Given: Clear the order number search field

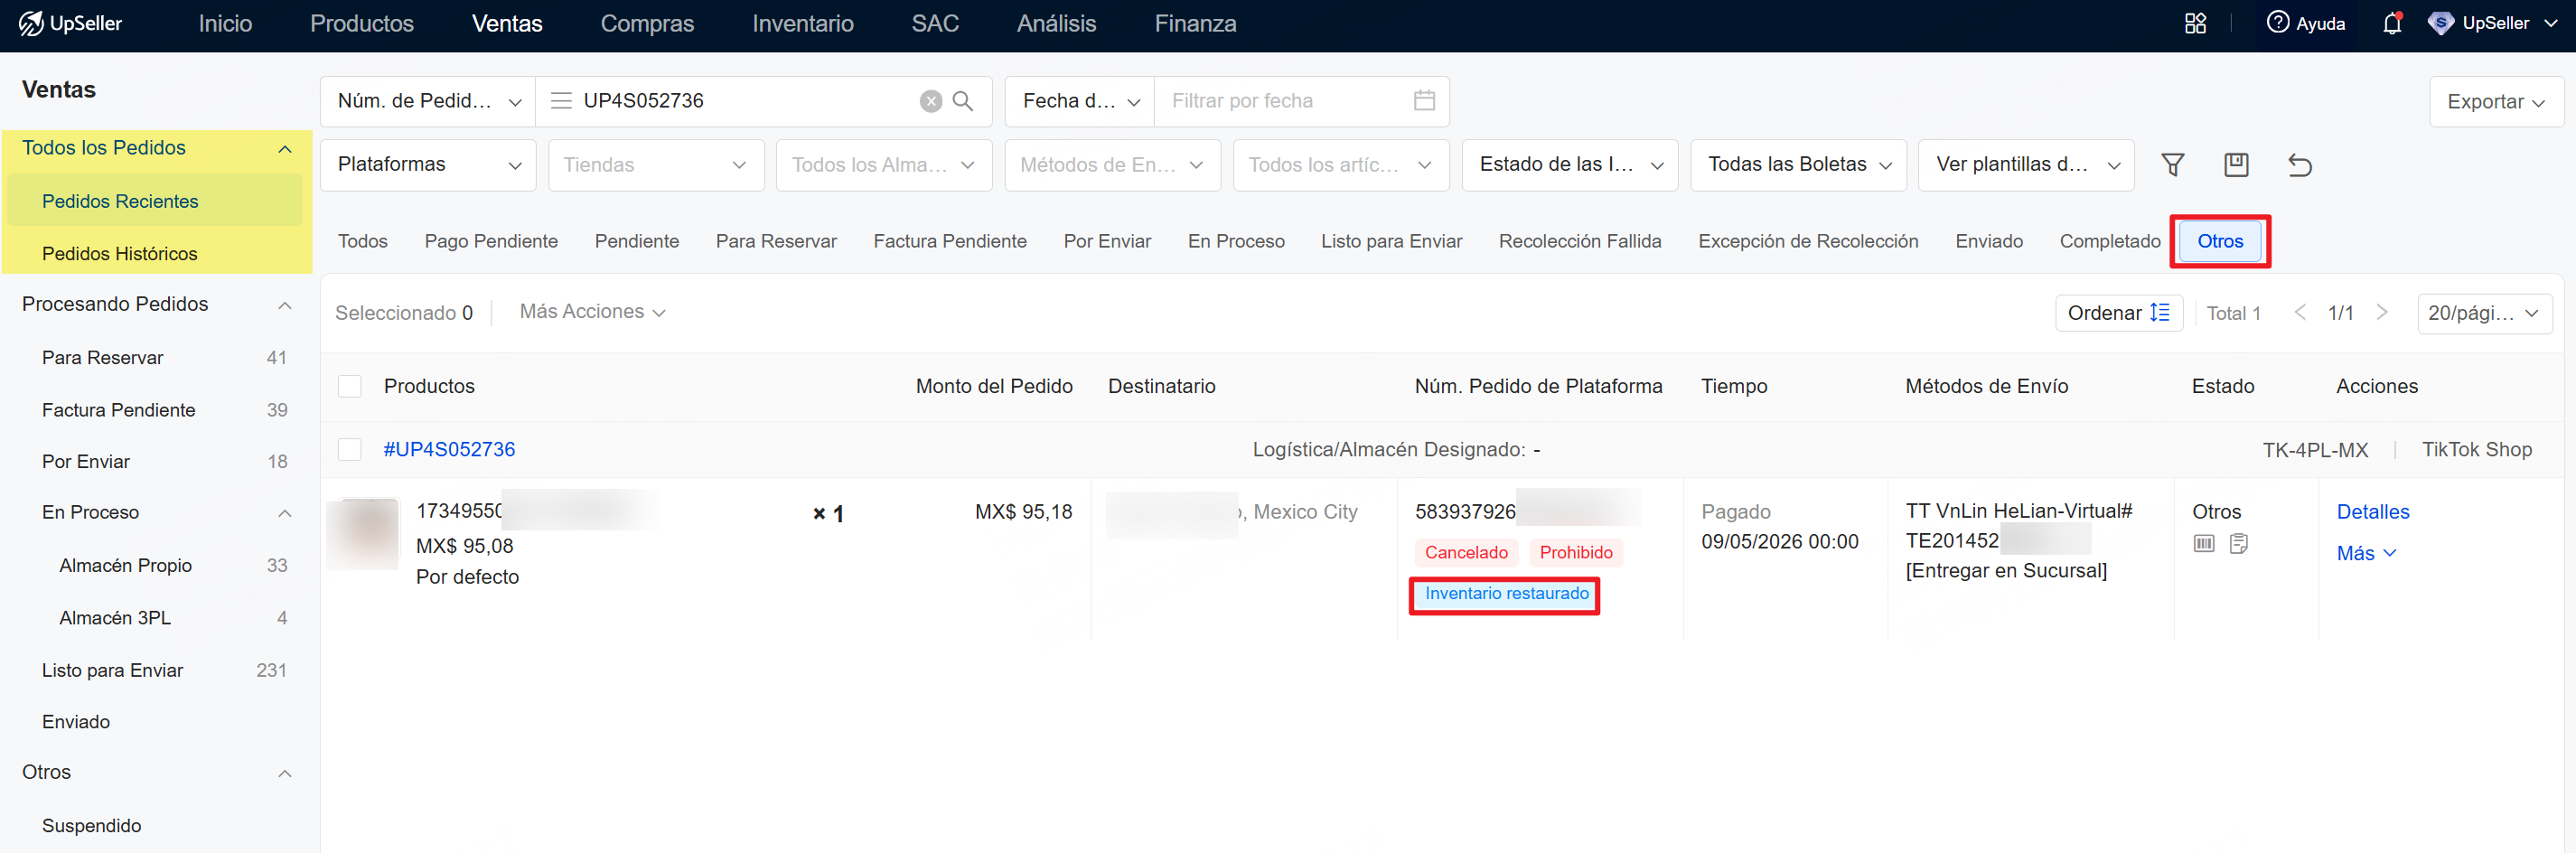Looking at the screenshot, I should coord(930,101).
